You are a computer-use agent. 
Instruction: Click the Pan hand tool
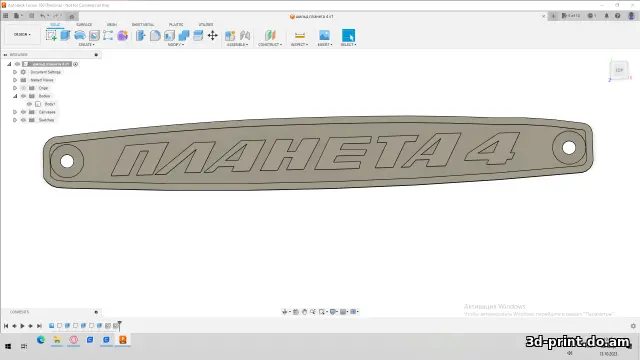(x=304, y=311)
